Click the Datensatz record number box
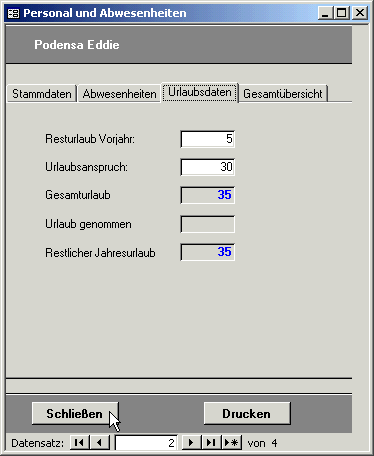 pos(146,443)
